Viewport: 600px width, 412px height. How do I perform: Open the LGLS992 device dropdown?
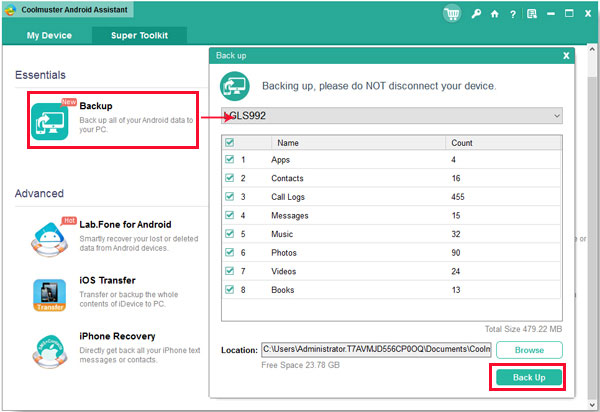click(392, 116)
